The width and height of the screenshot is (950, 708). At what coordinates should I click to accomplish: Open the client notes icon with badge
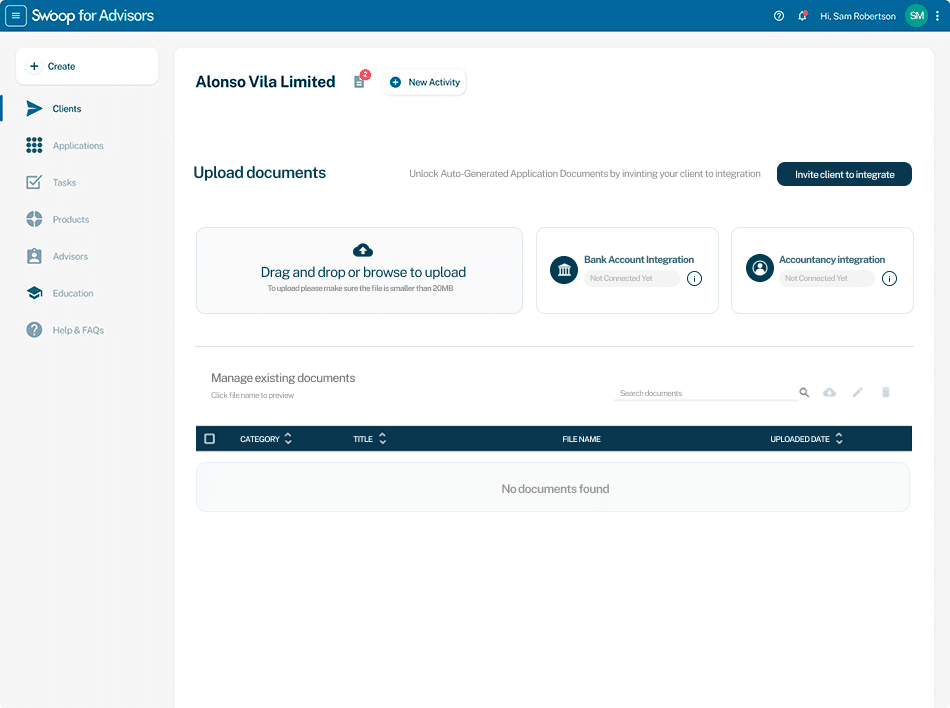point(359,82)
